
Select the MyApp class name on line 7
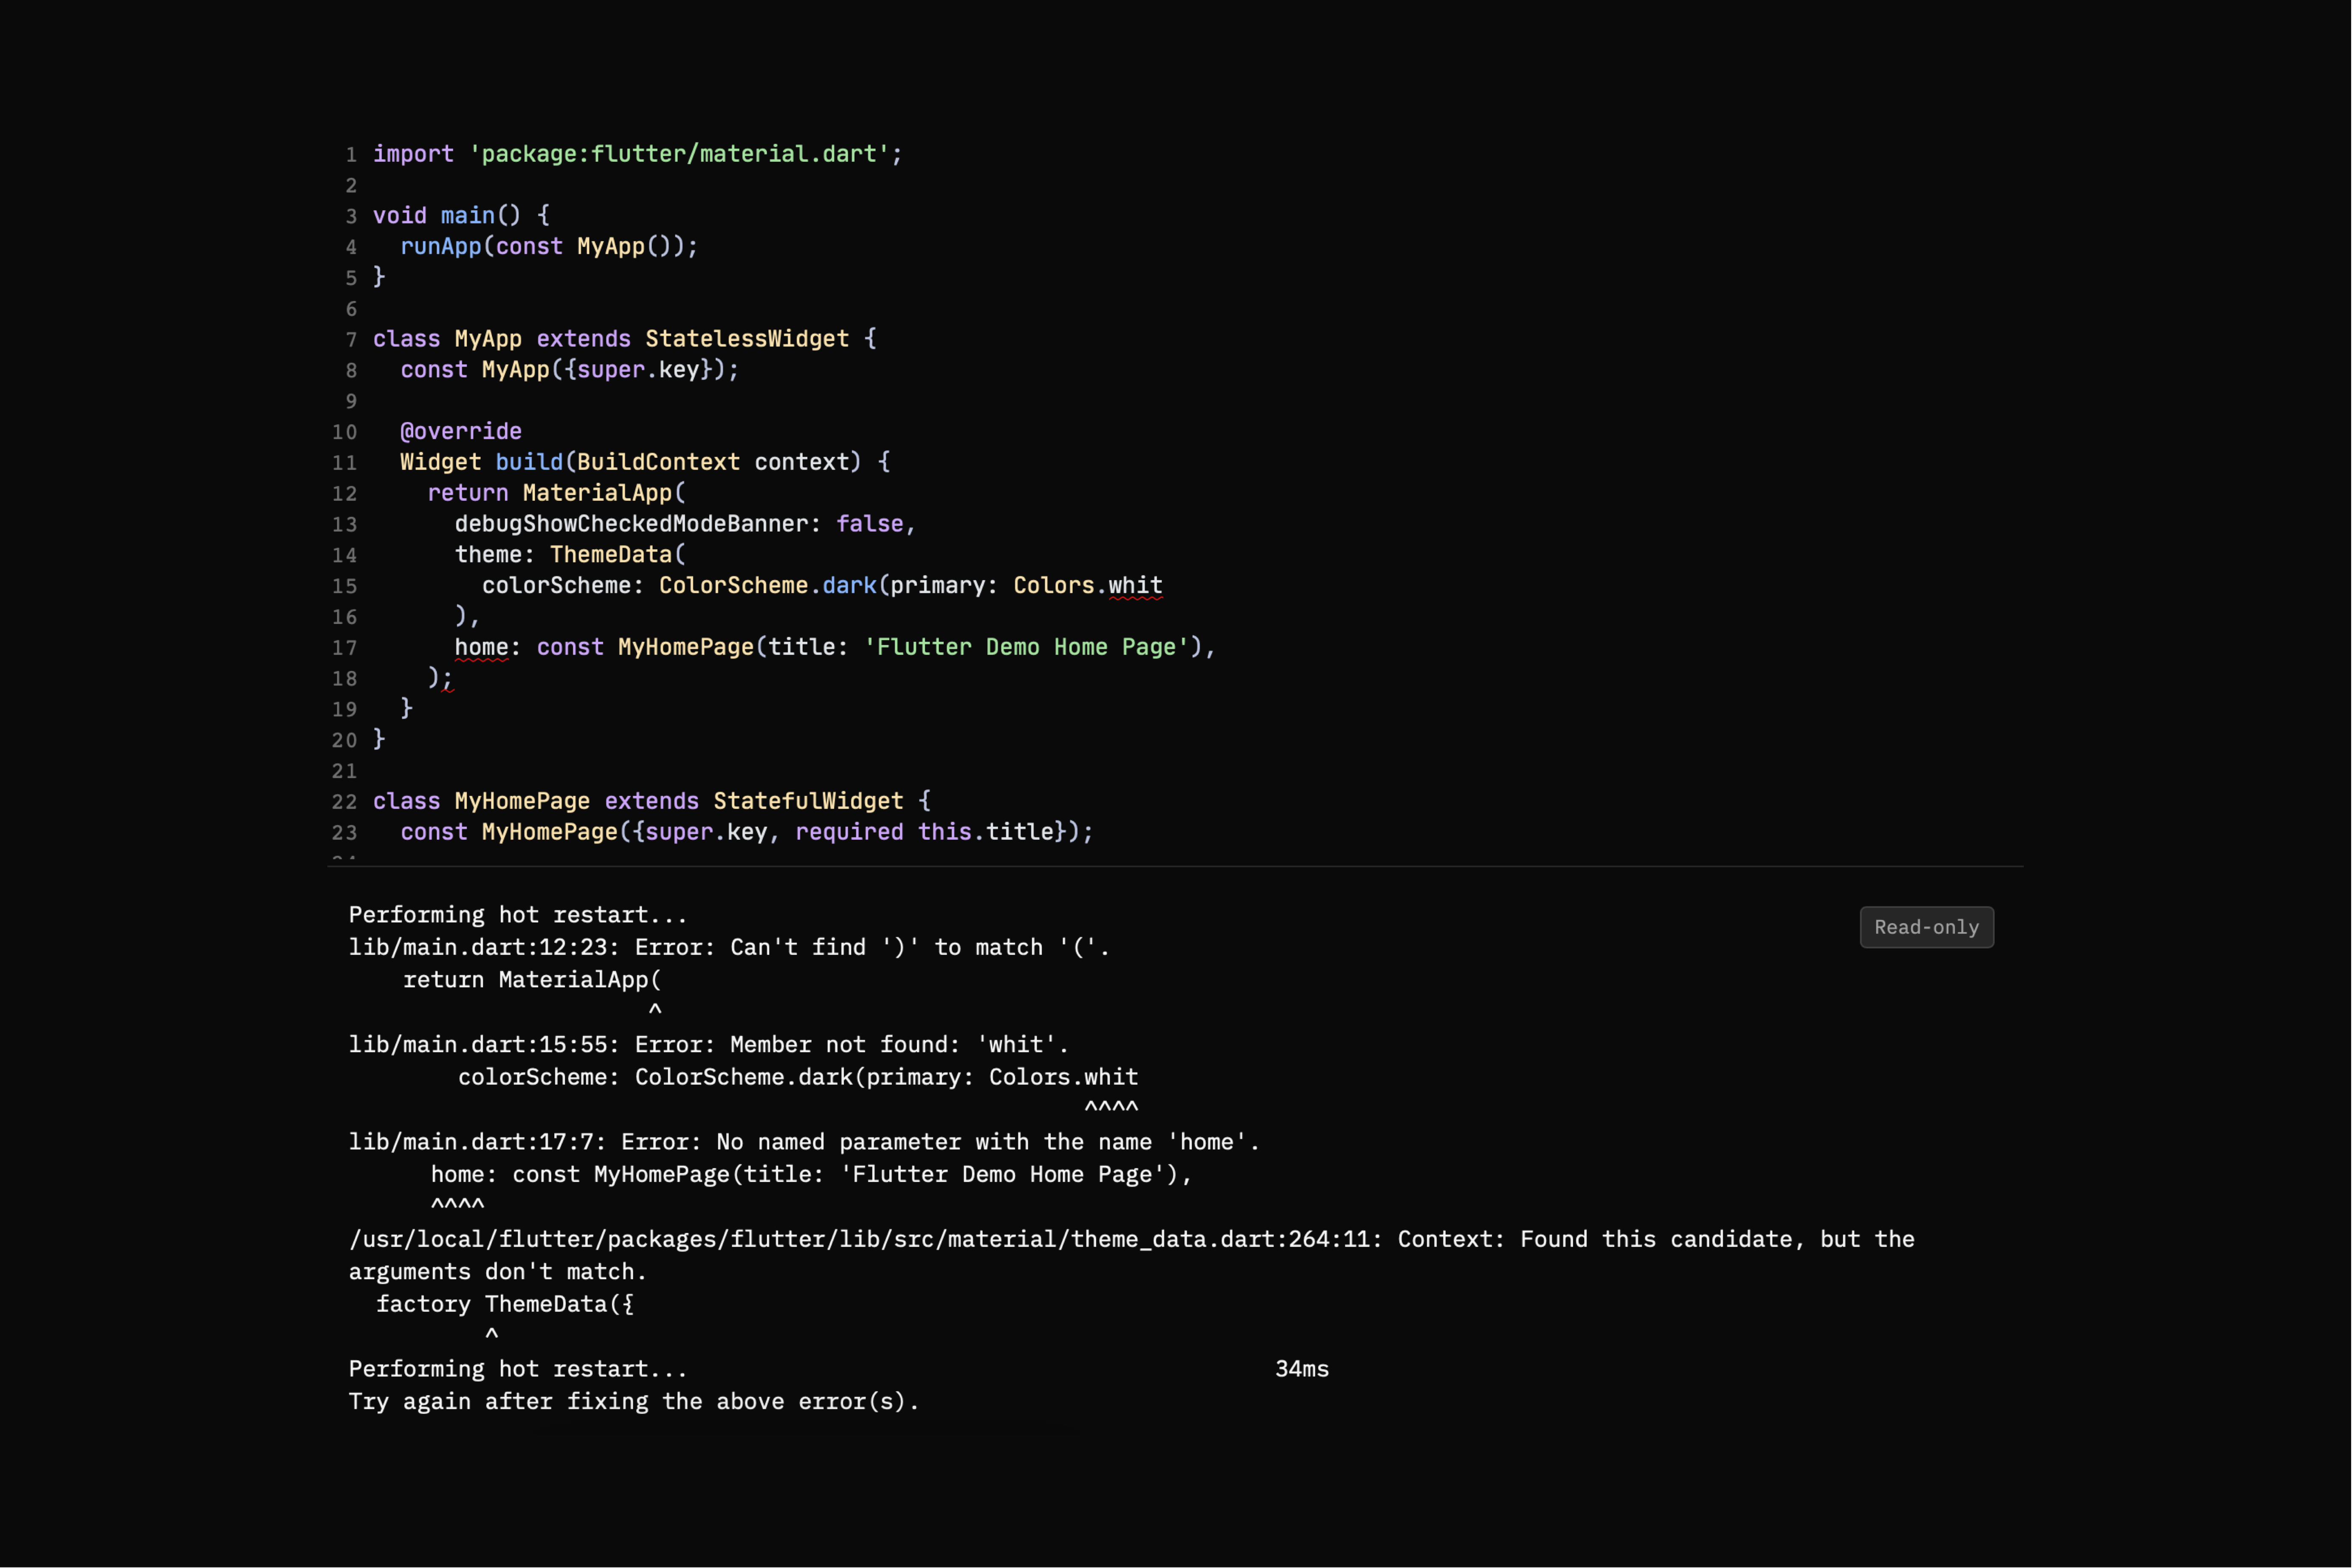click(x=486, y=338)
